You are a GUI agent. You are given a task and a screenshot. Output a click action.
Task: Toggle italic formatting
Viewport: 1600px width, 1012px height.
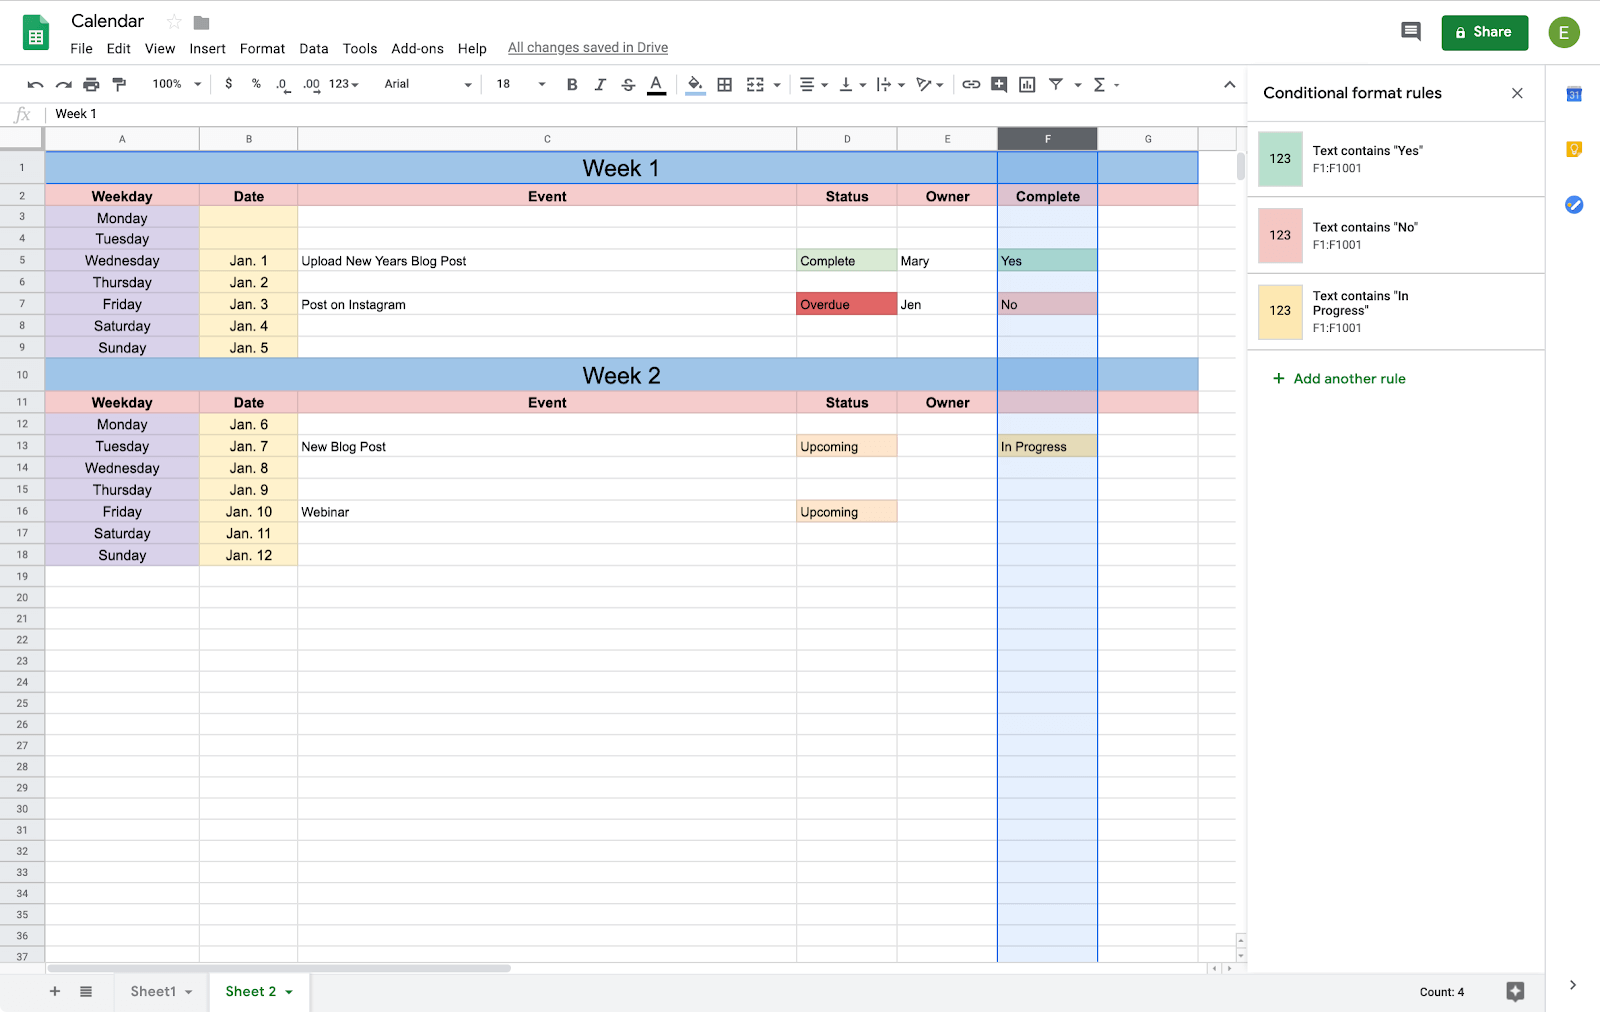(x=600, y=85)
